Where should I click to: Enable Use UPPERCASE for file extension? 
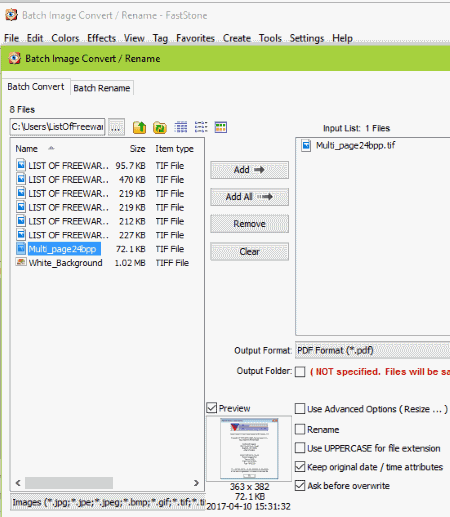pos(300,448)
